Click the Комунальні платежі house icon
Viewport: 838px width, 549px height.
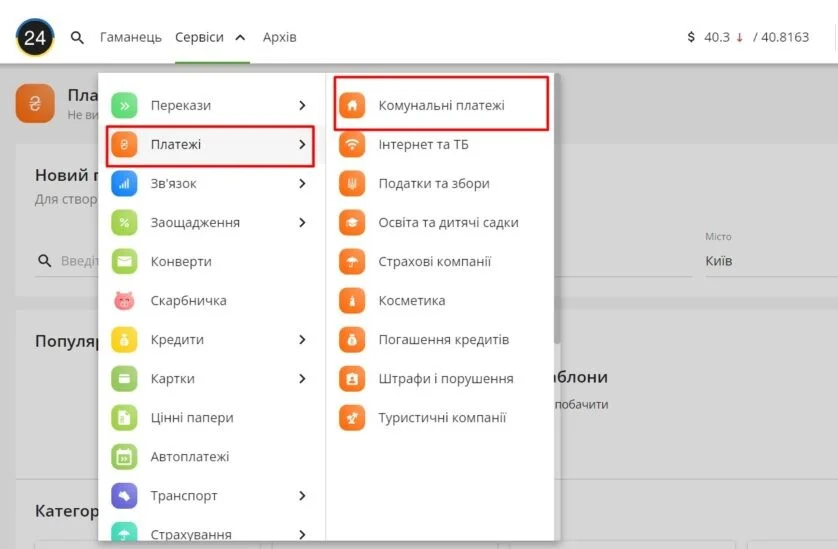click(x=352, y=105)
